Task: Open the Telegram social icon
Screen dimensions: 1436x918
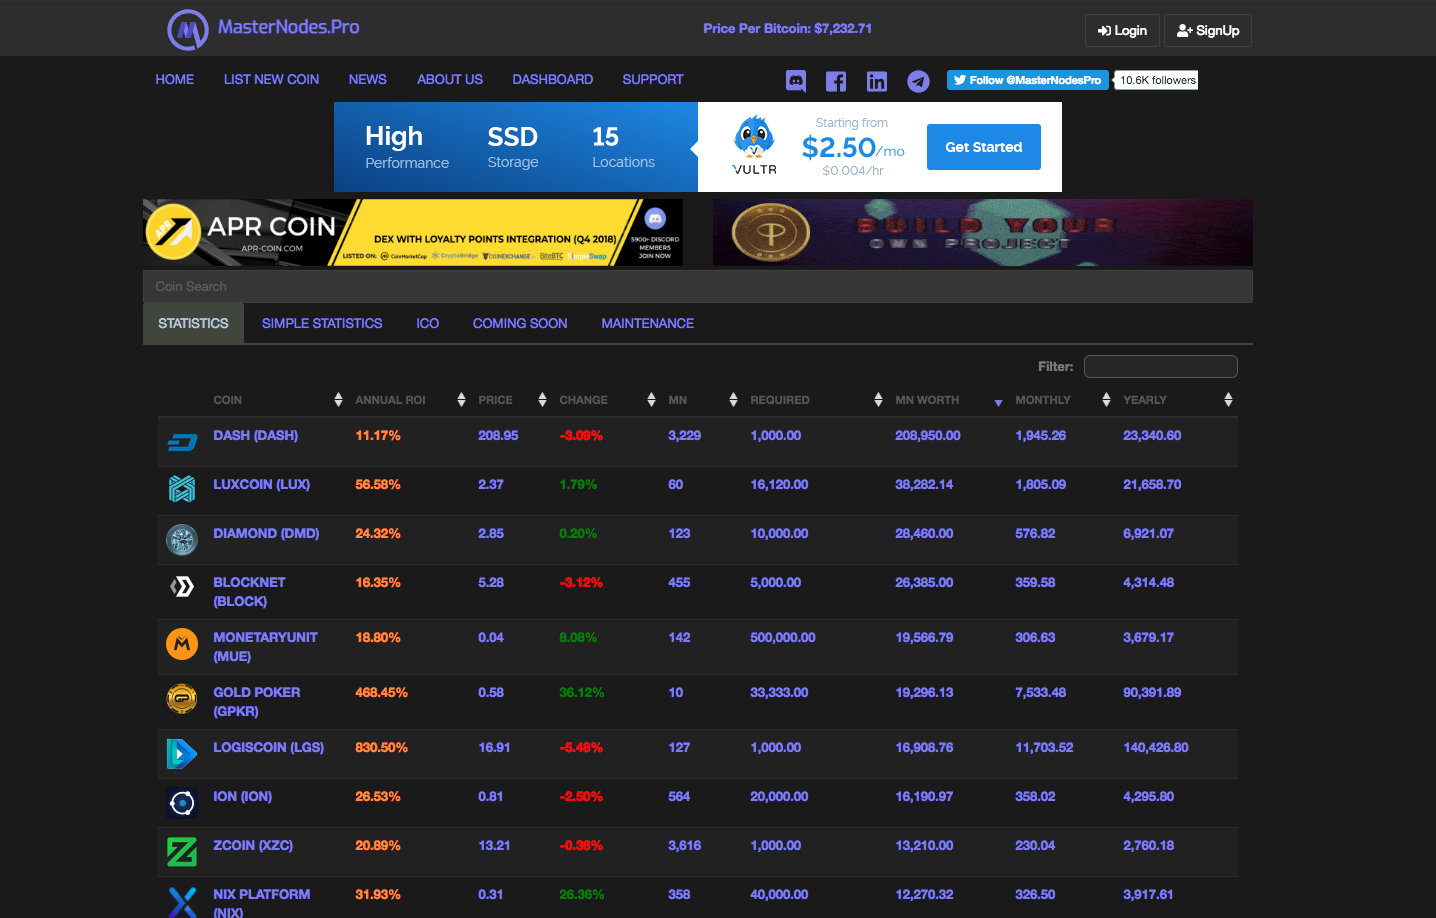Action: coord(918,82)
